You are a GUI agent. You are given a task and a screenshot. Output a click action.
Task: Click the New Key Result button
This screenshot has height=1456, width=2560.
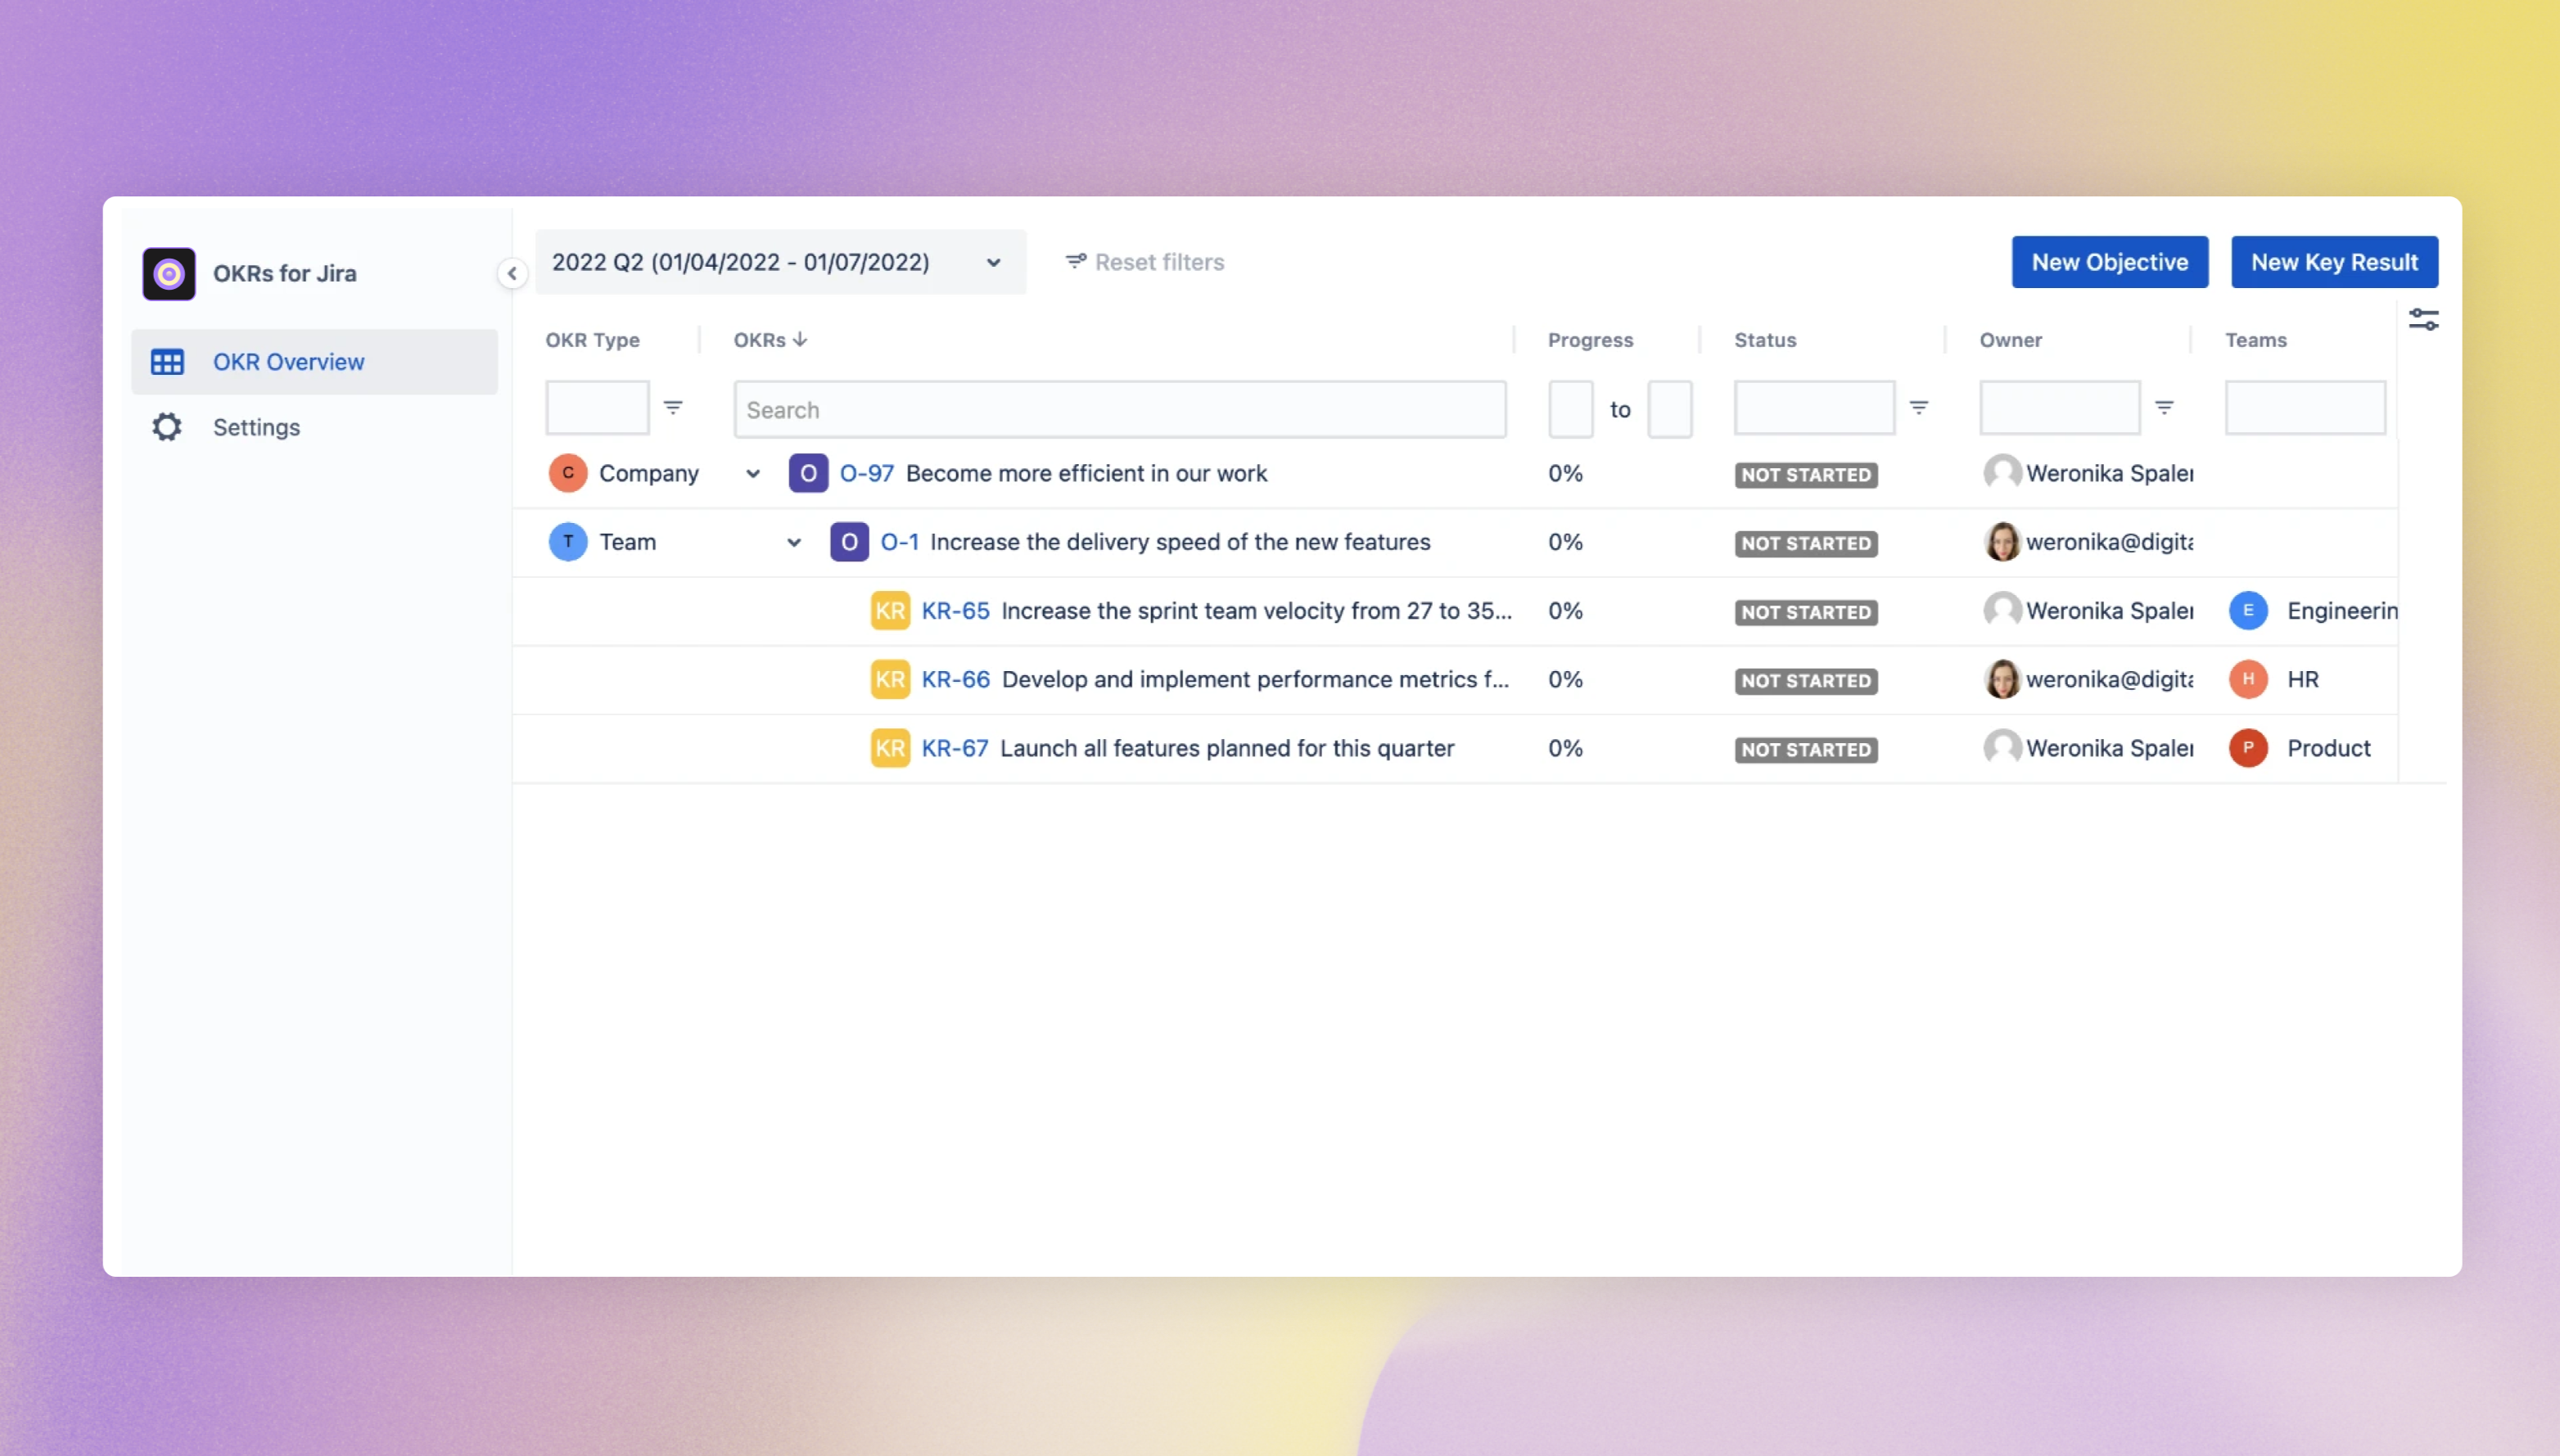click(2334, 262)
